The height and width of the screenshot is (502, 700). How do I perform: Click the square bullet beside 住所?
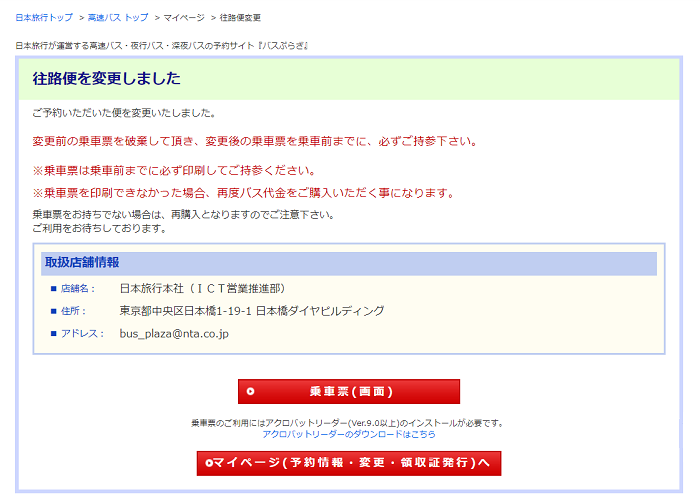tap(53, 311)
